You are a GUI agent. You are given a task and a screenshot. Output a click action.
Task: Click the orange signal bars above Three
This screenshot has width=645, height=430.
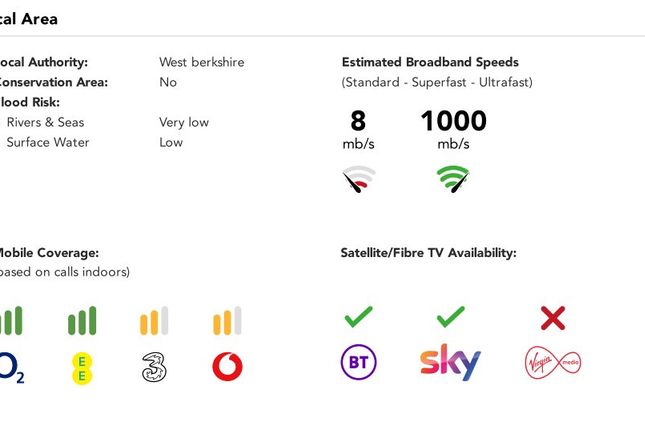pos(154,321)
